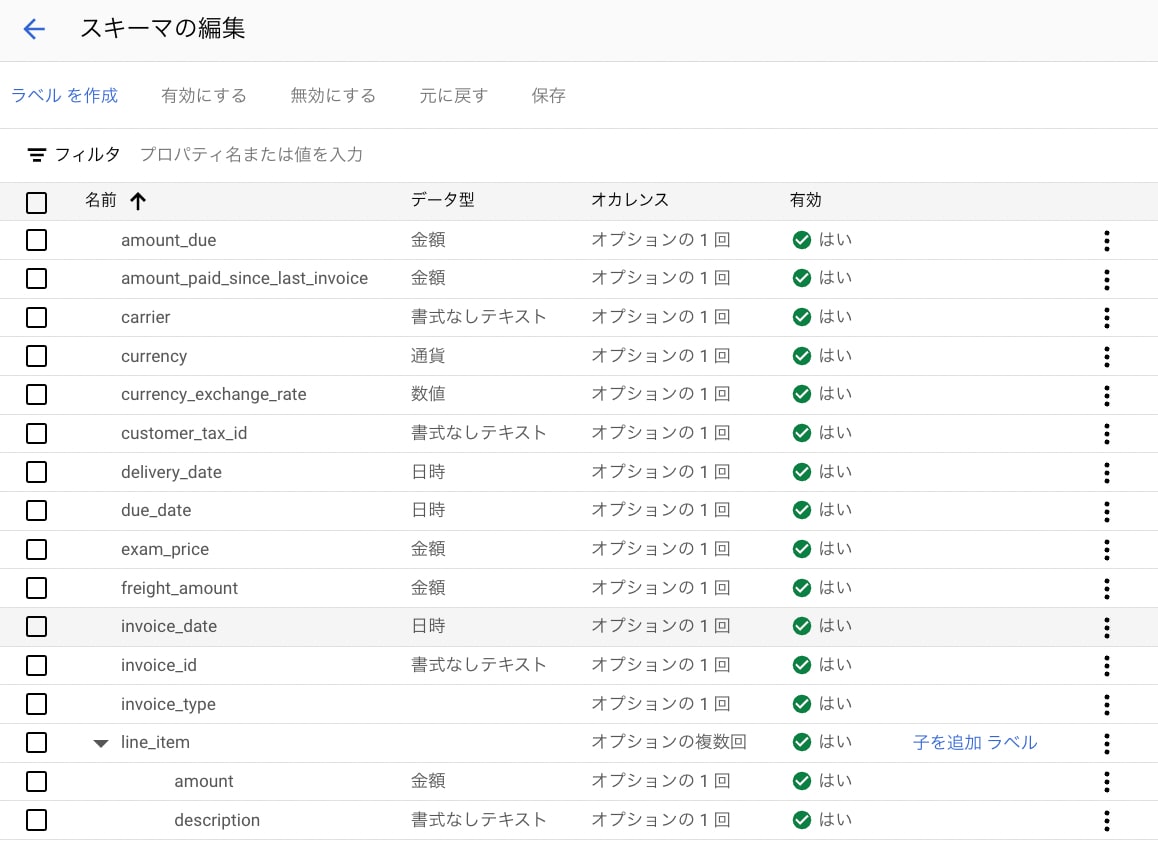Click green check icon in line_item row
The image size is (1158, 846).
(x=801, y=743)
